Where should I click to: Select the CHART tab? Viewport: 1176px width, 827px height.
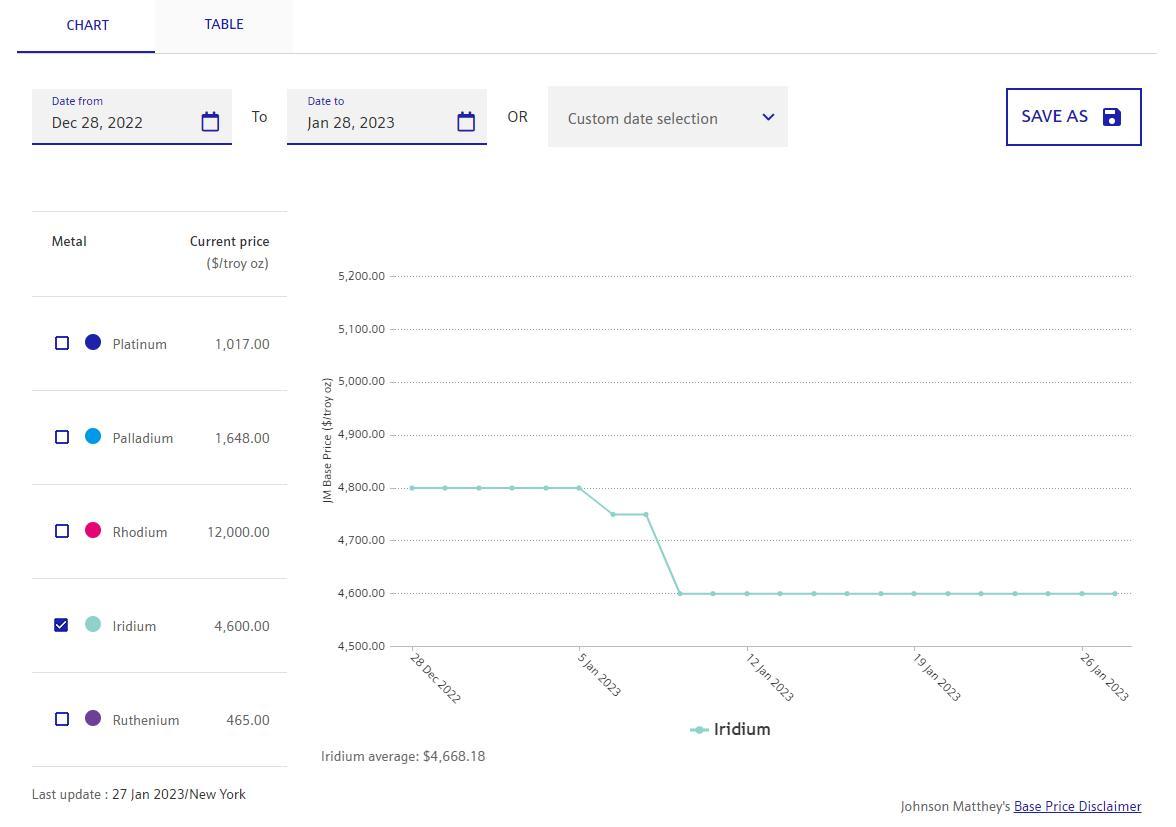87,25
